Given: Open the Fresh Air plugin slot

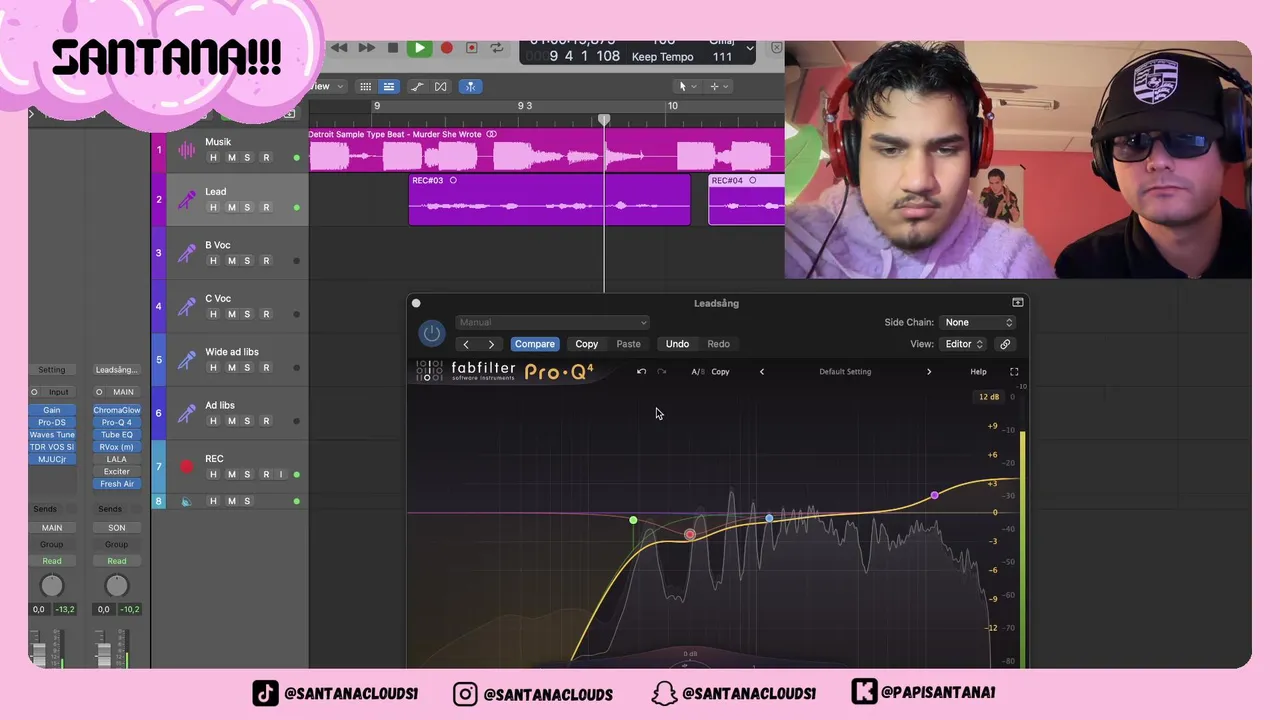Looking at the screenshot, I should click(x=117, y=484).
